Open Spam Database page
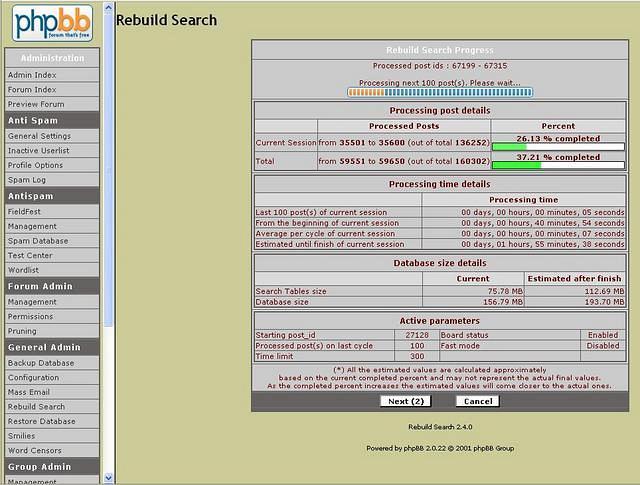Image resolution: width=640 pixels, height=485 pixels. 38,241
